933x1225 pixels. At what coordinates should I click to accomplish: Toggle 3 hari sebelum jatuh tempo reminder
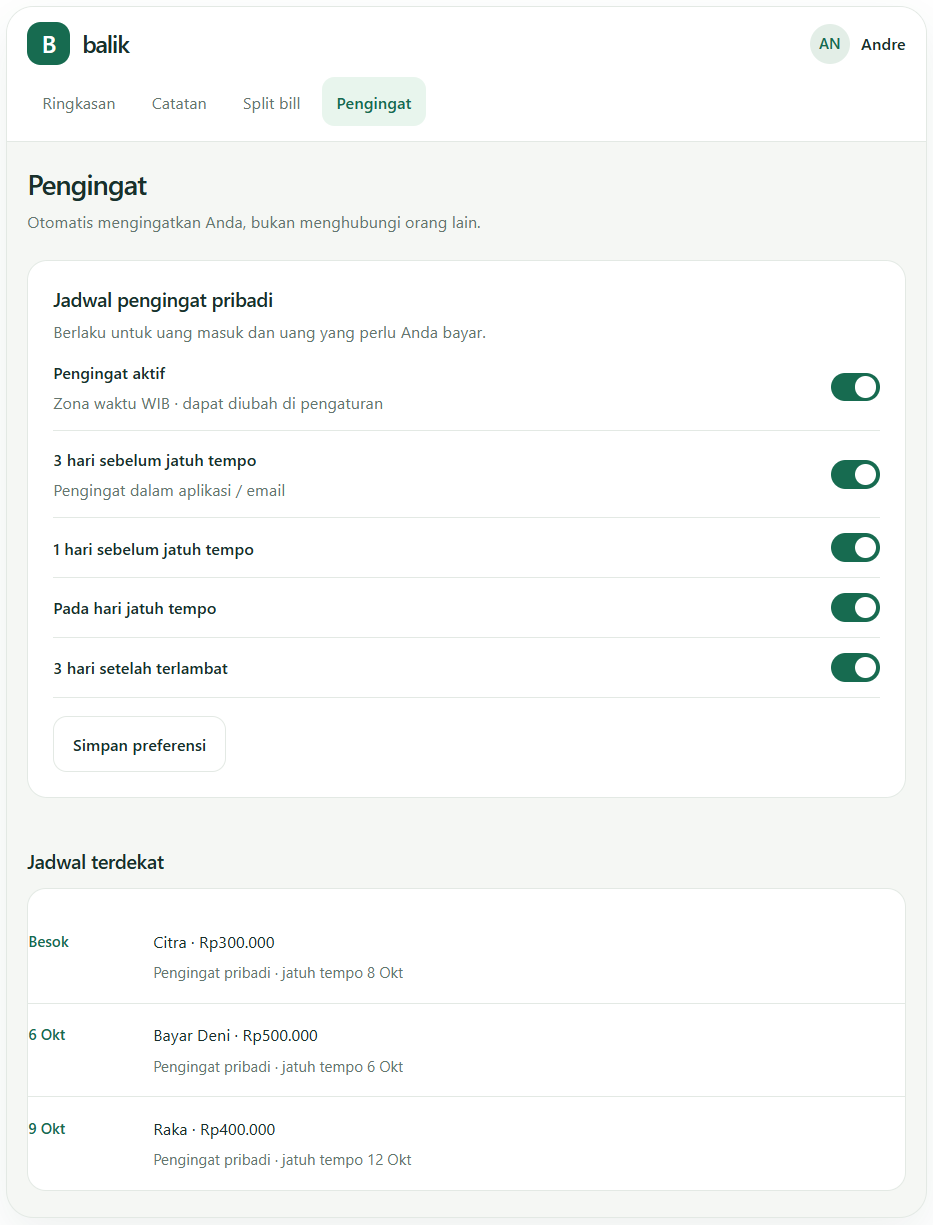(855, 474)
